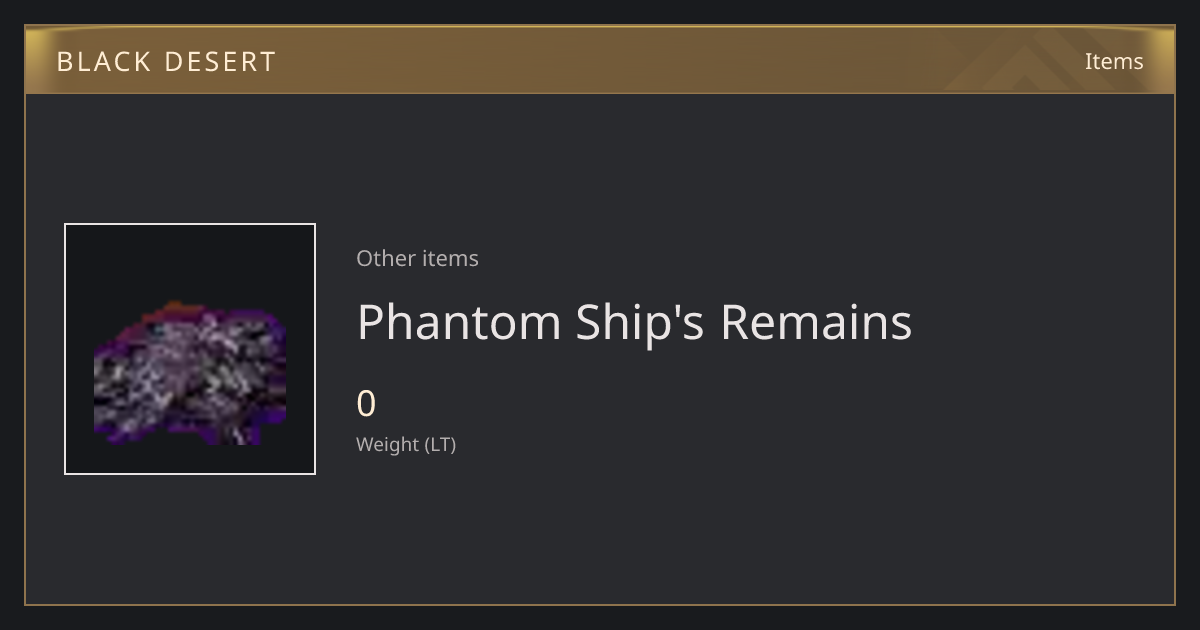Click the white-bordered item image frame

tap(190, 349)
